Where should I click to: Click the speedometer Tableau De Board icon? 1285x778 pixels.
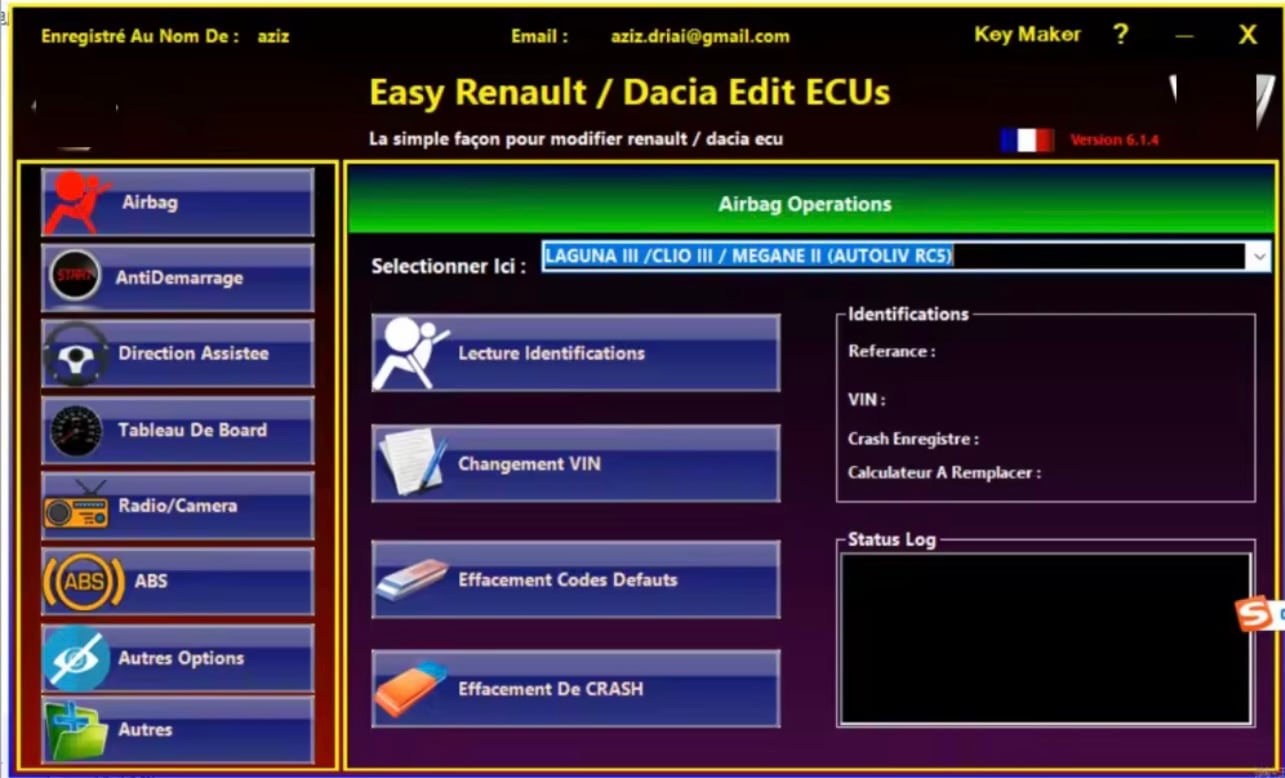pos(76,431)
